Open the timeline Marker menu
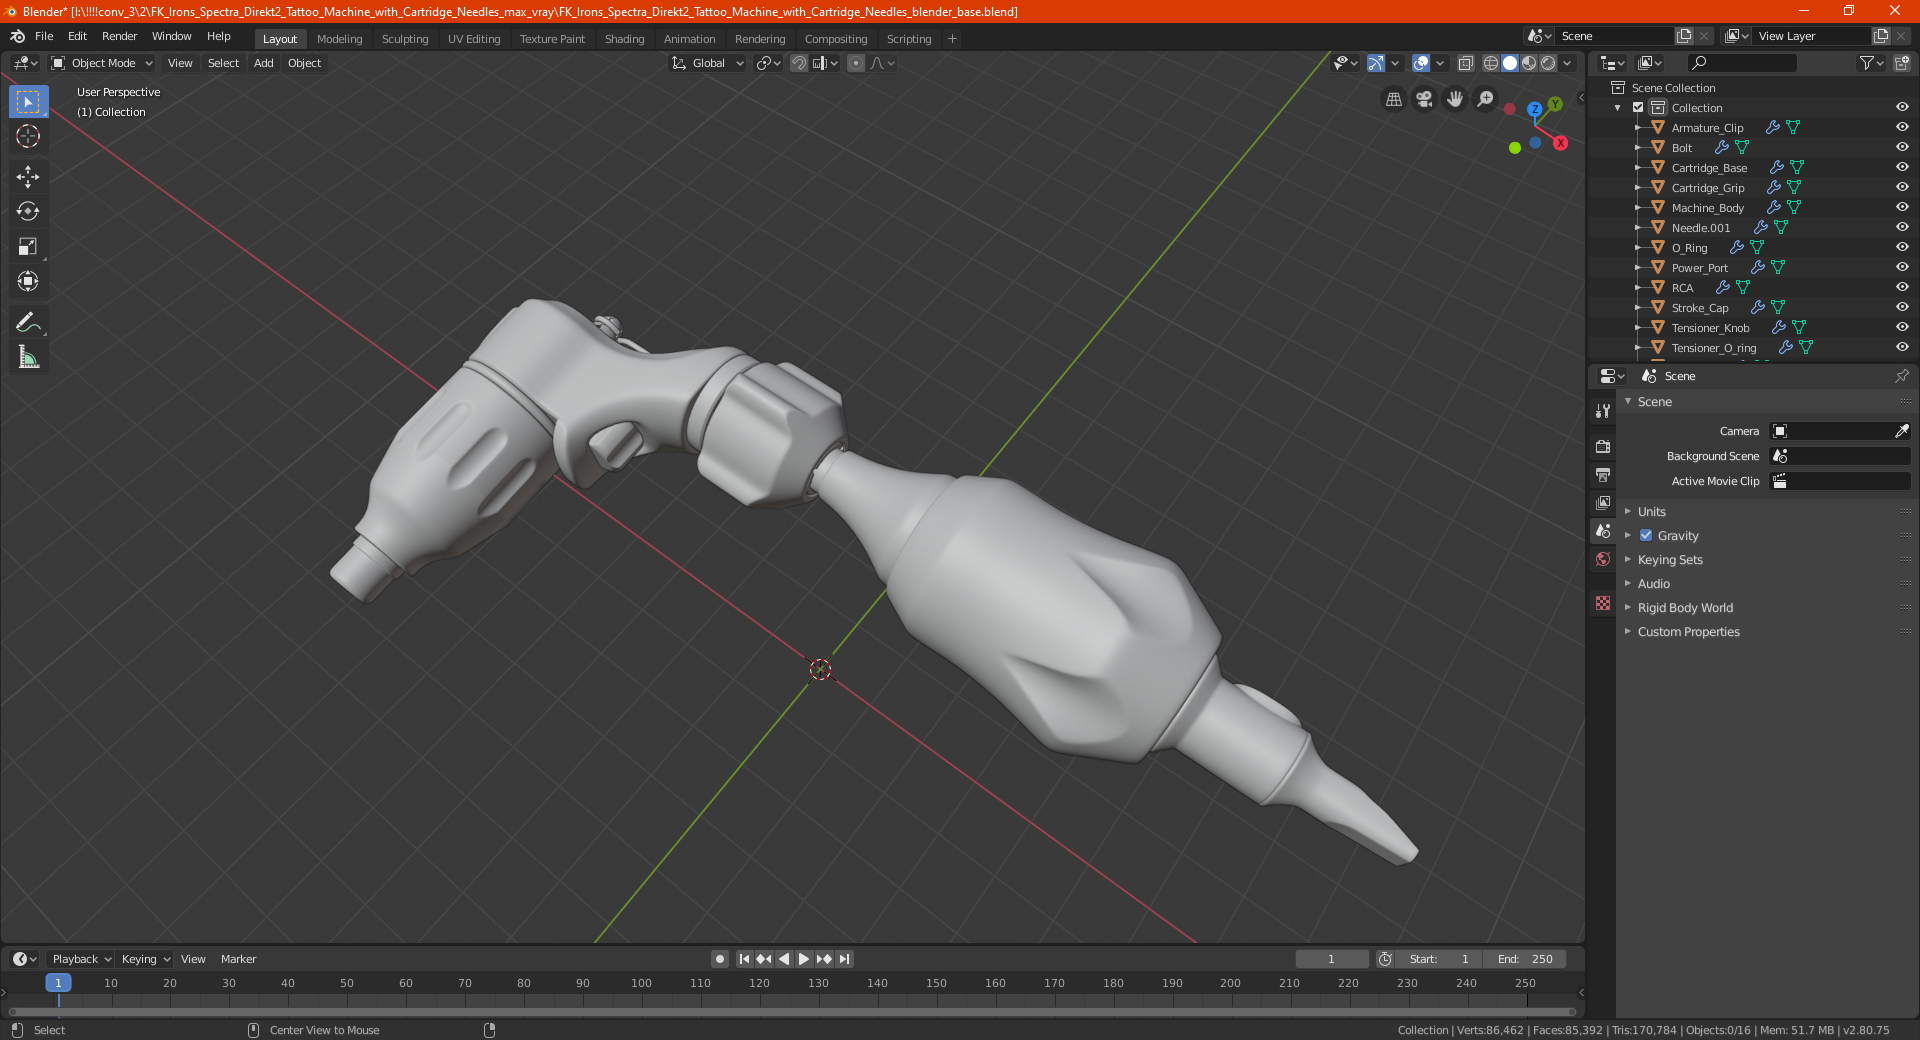 [x=238, y=959]
